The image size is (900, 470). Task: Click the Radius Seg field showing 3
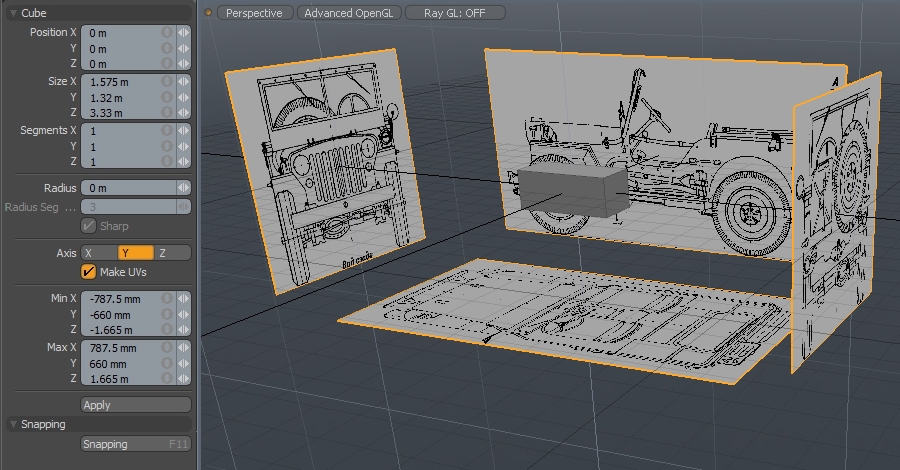129,207
